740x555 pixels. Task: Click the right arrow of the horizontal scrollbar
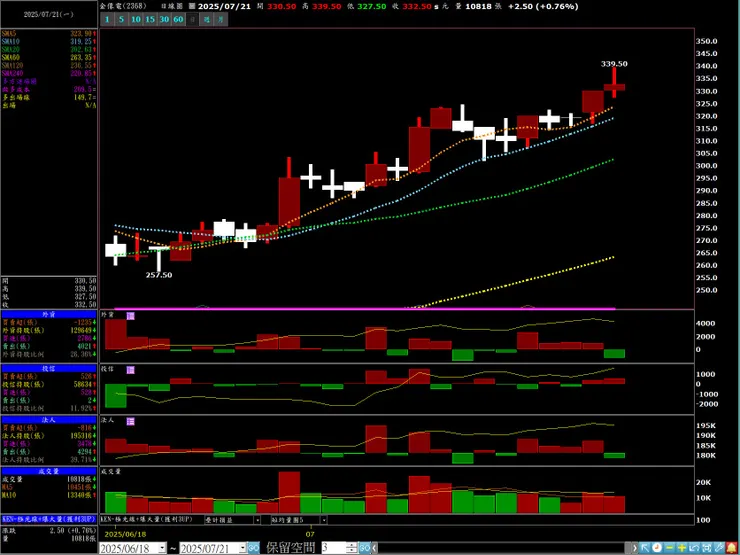pyautogui.click(x=634, y=548)
